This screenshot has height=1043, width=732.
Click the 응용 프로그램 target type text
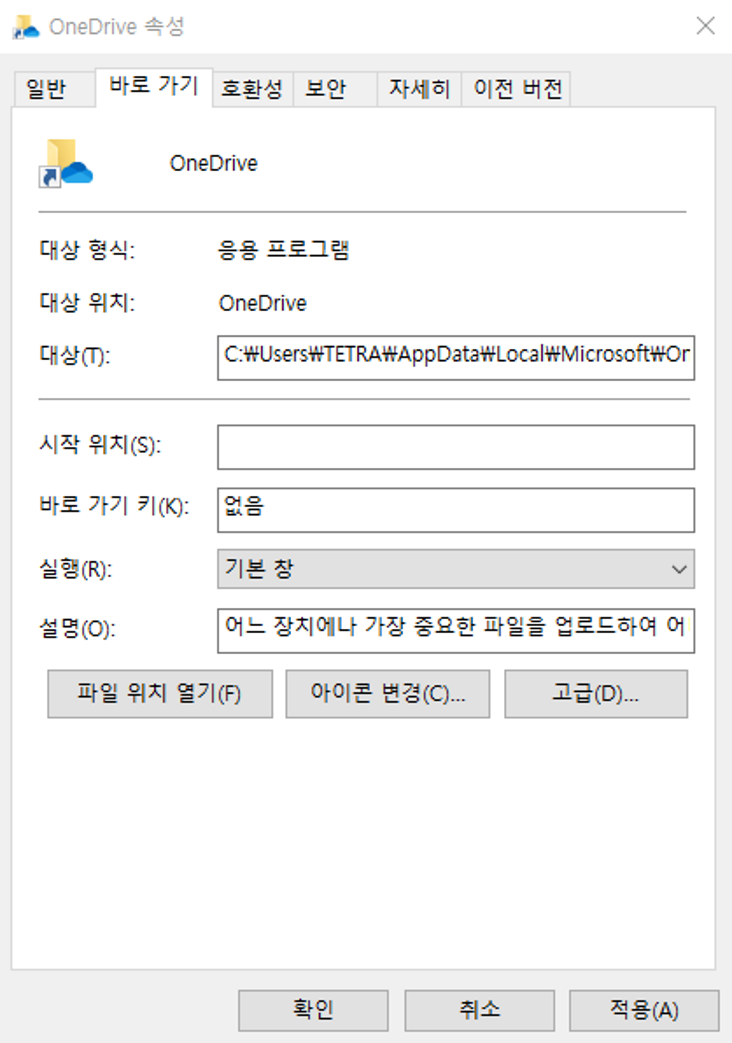pos(283,250)
